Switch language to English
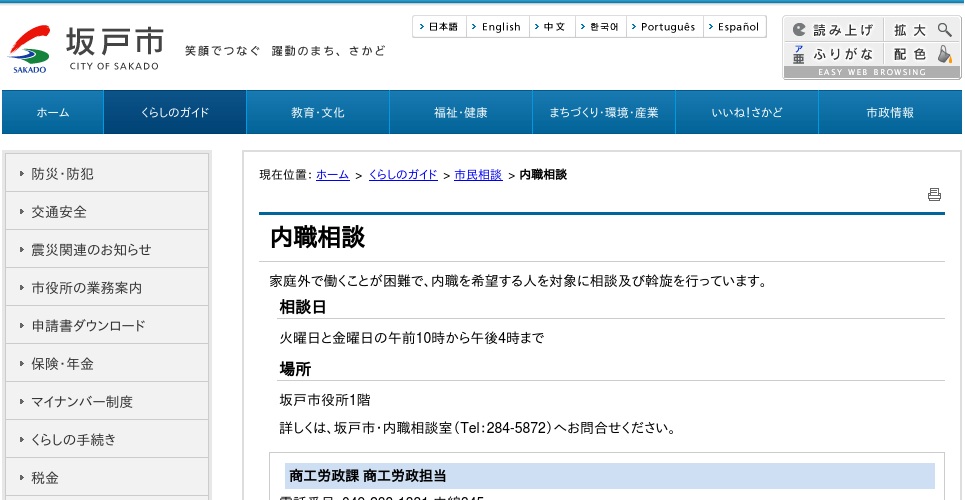 point(499,27)
